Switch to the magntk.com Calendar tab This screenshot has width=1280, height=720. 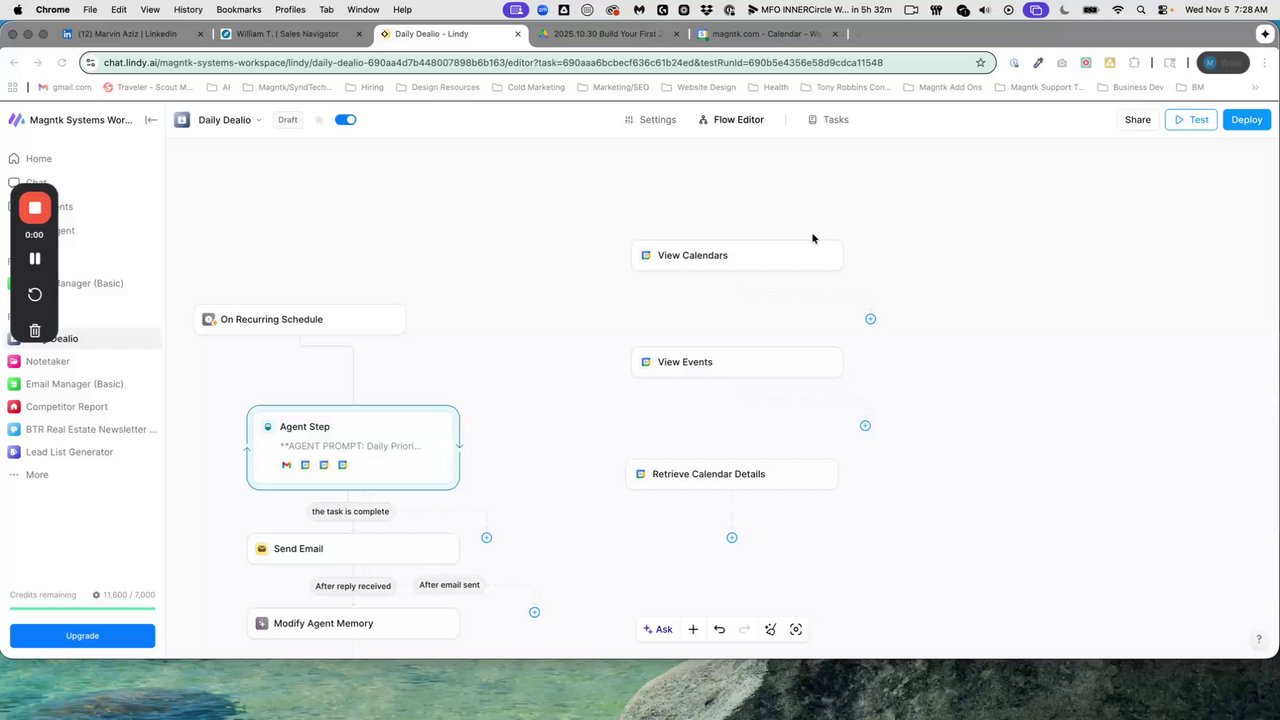coord(768,34)
